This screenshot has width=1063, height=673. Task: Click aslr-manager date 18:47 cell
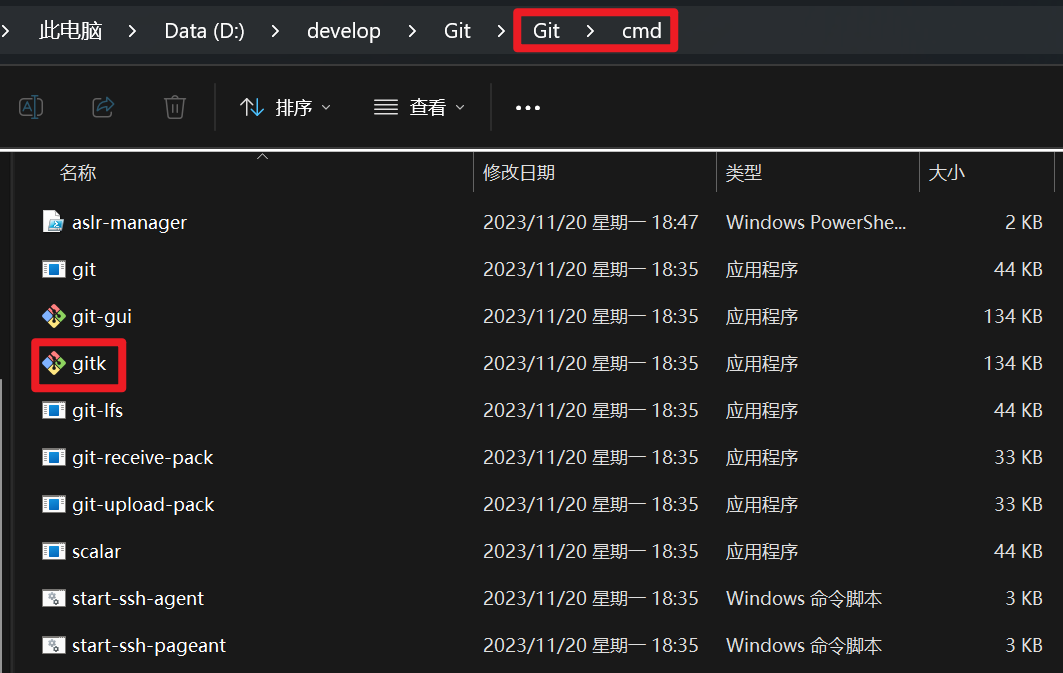(590, 222)
